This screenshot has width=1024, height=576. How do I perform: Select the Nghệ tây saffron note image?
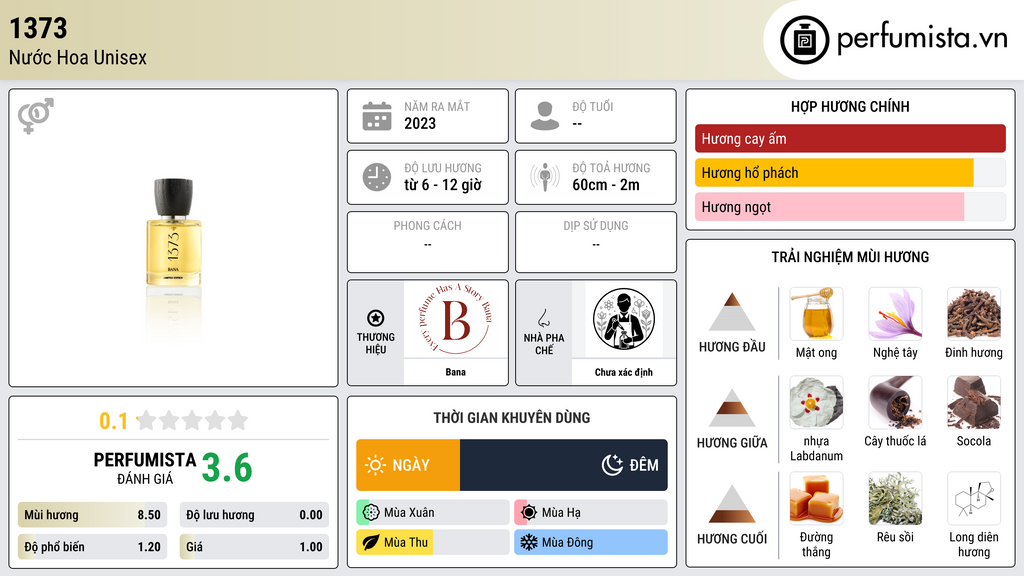coord(895,313)
